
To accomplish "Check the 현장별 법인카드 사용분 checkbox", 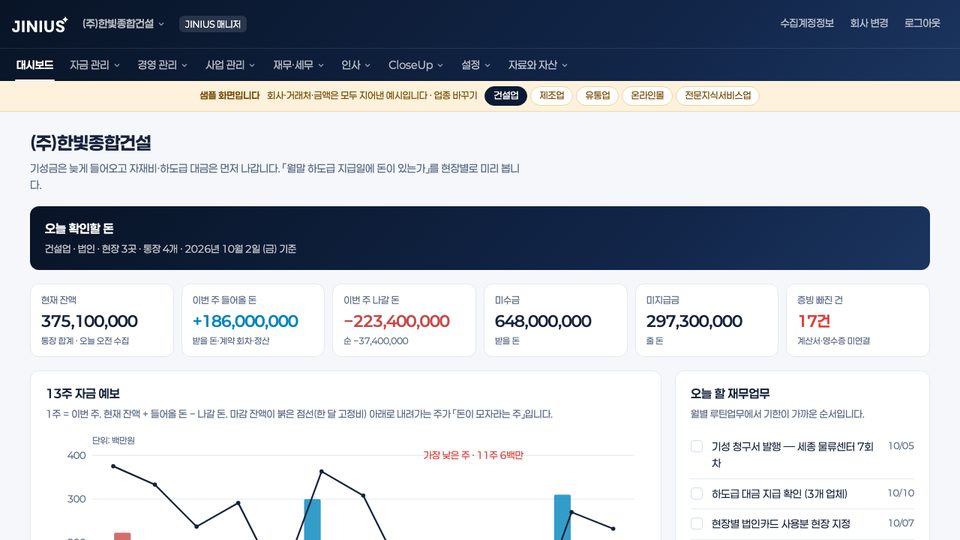I will coord(697,523).
